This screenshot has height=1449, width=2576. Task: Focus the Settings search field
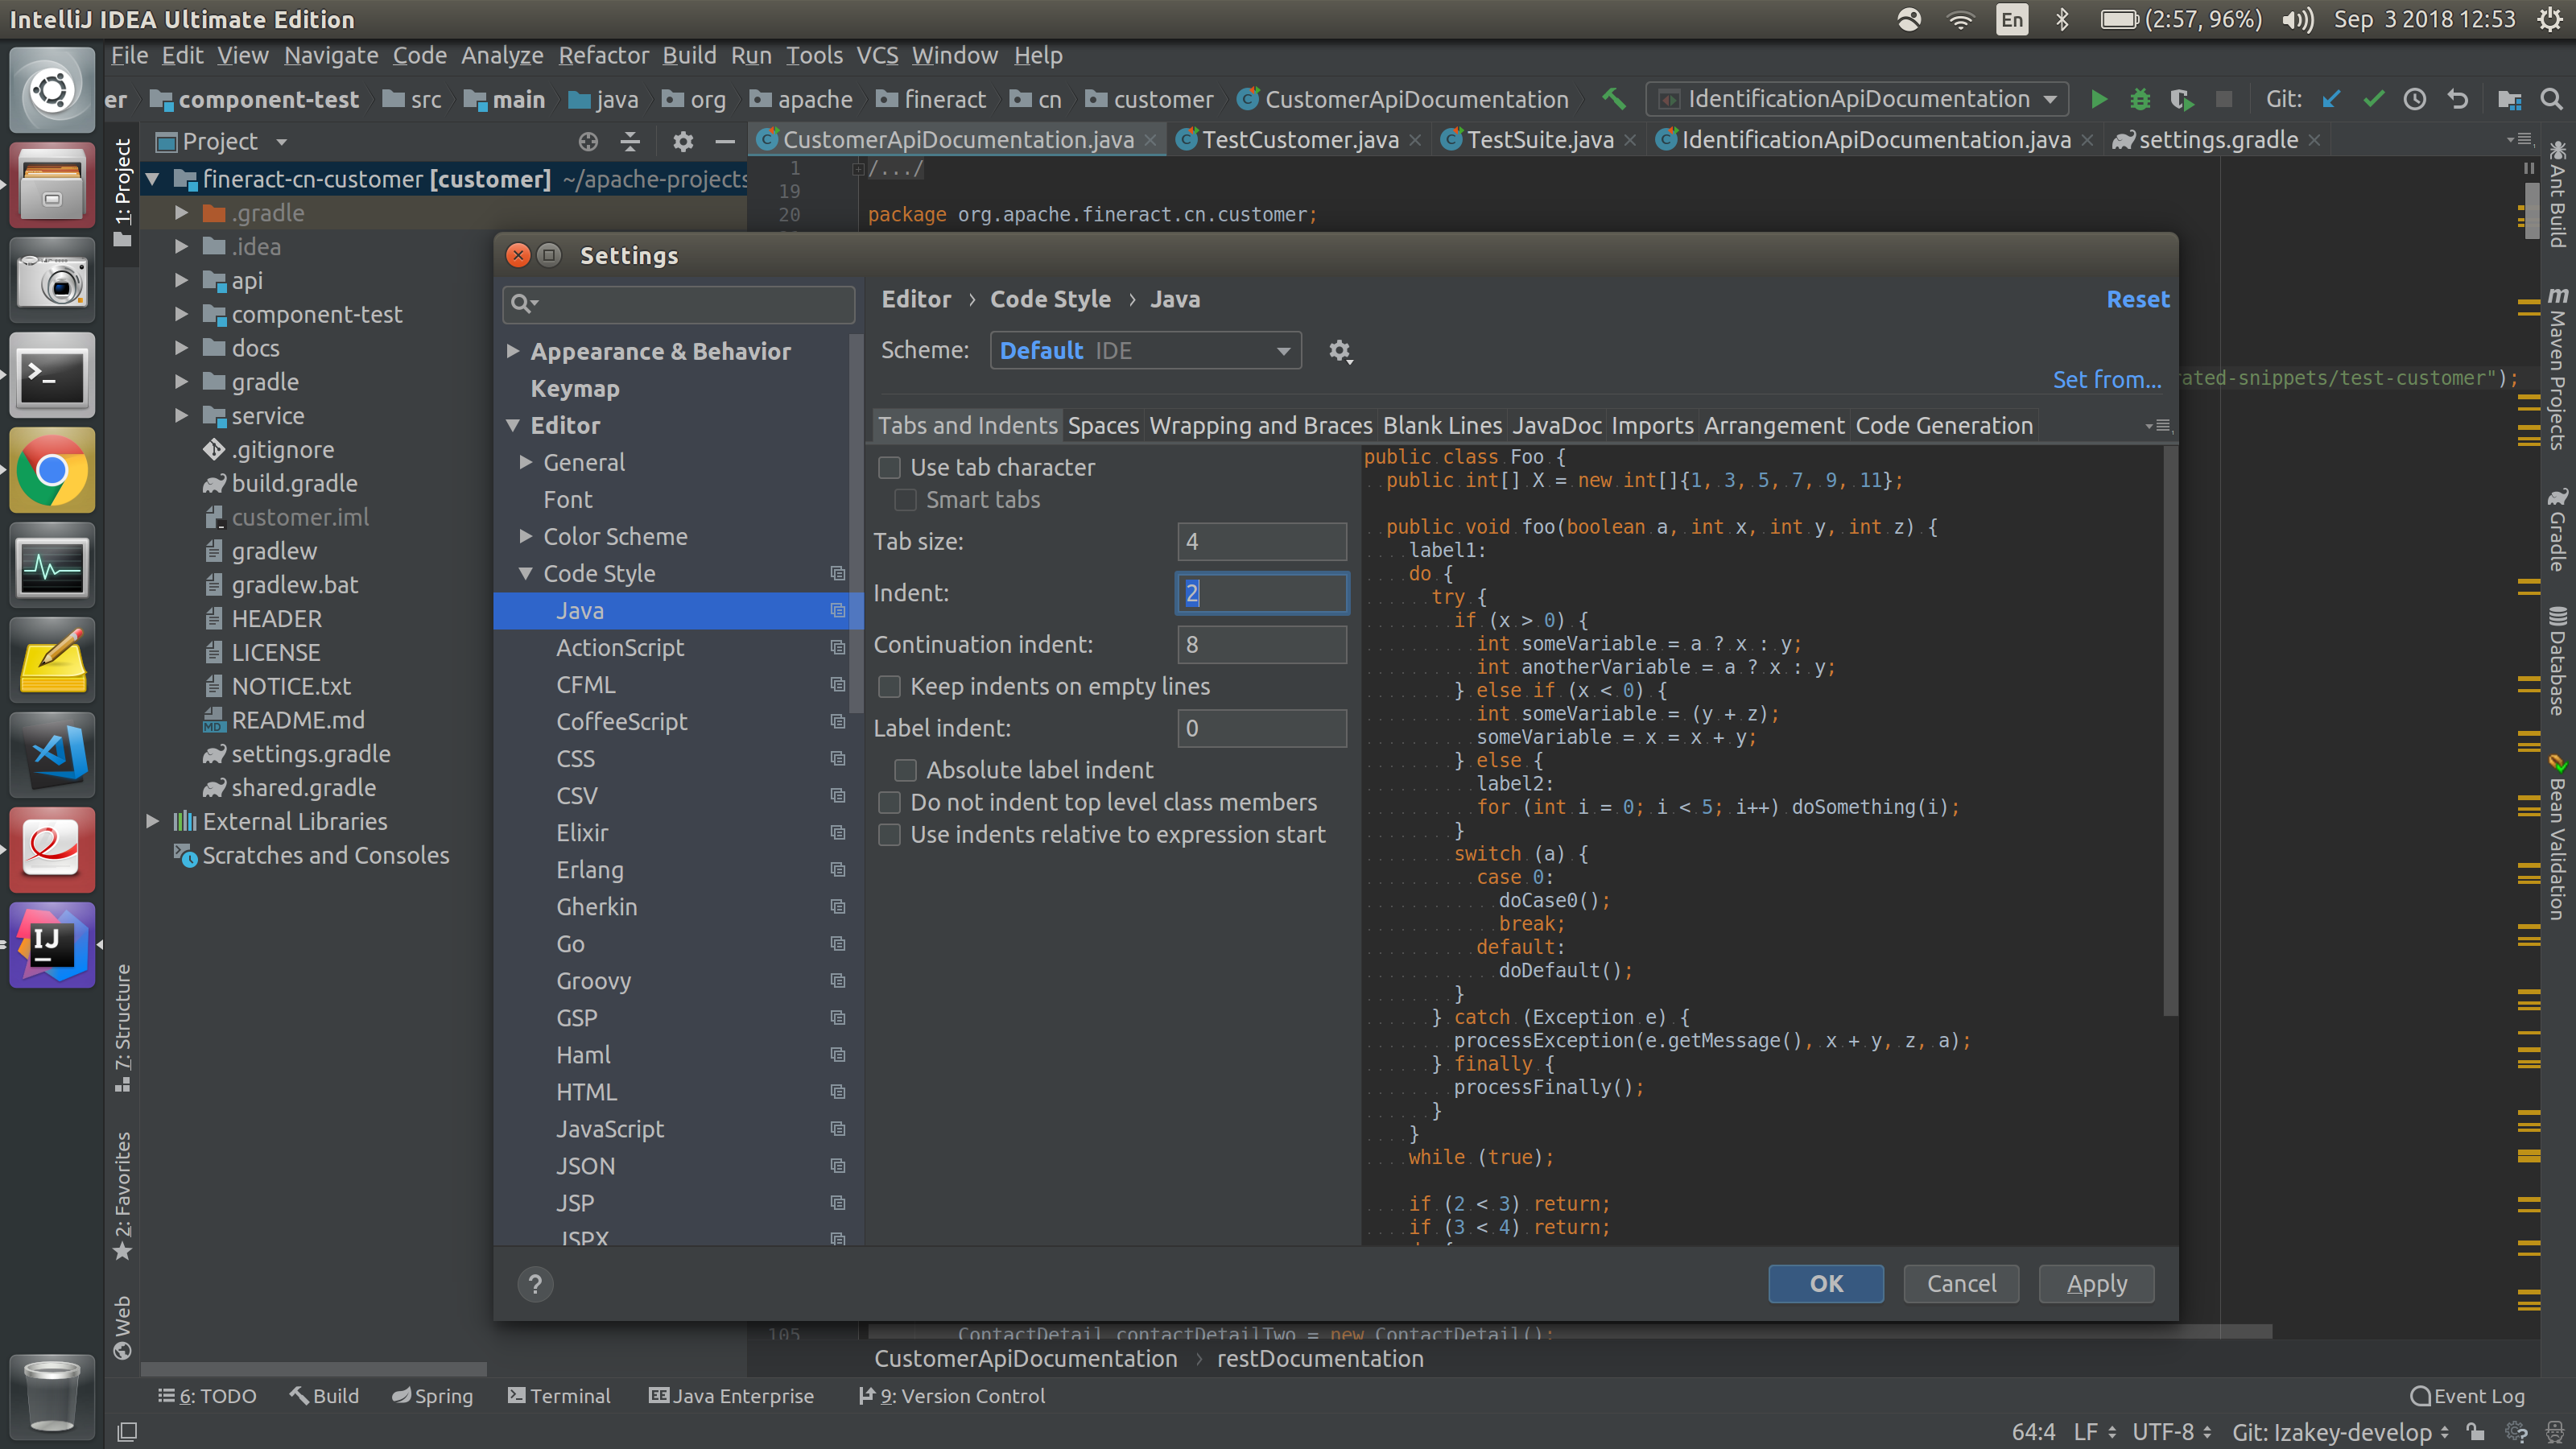click(x=679, y=304)
